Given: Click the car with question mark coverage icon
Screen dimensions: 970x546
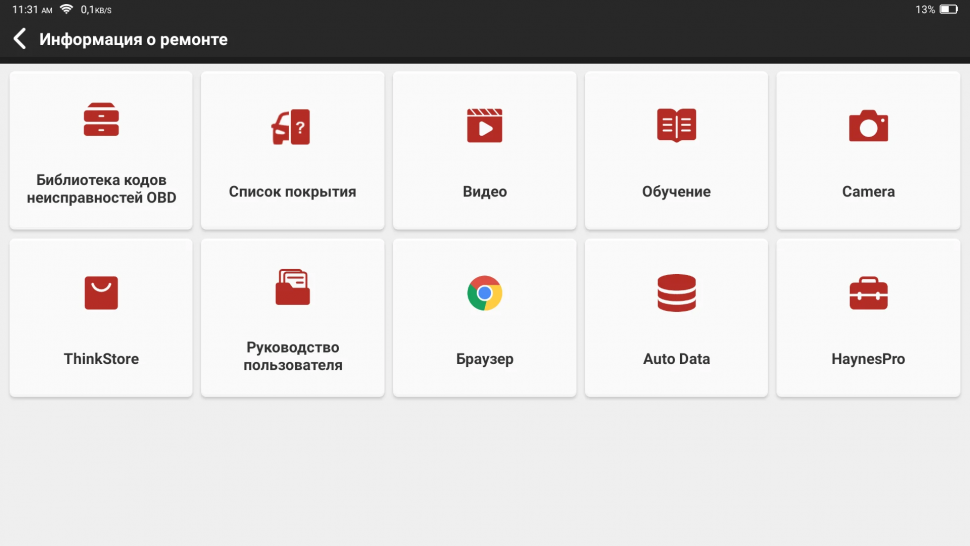Looking at the screenshot, I should point(292,126).
